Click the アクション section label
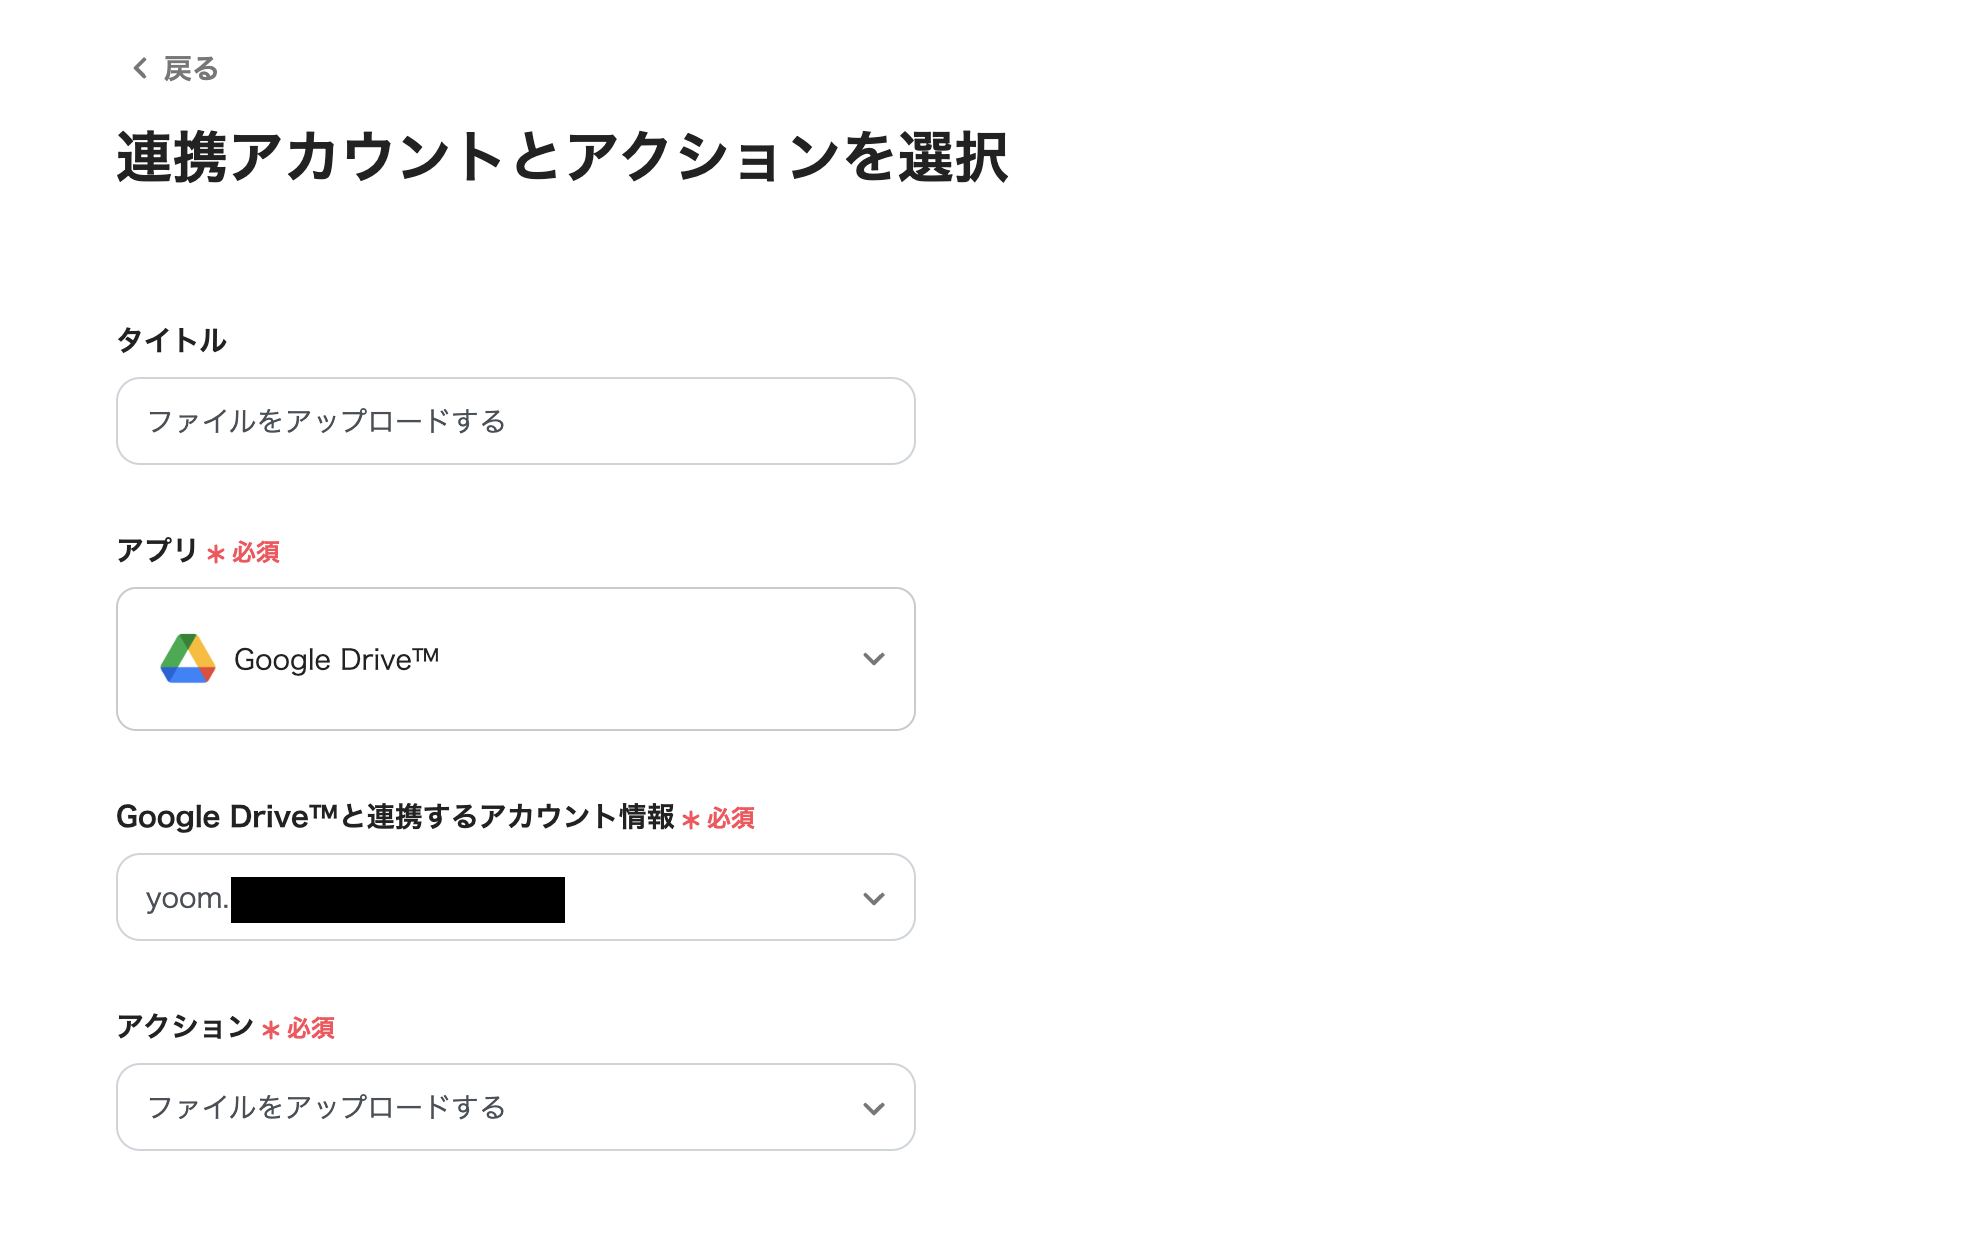The height and width of the screenshot is (1240, 1962). click(185, 1027)
